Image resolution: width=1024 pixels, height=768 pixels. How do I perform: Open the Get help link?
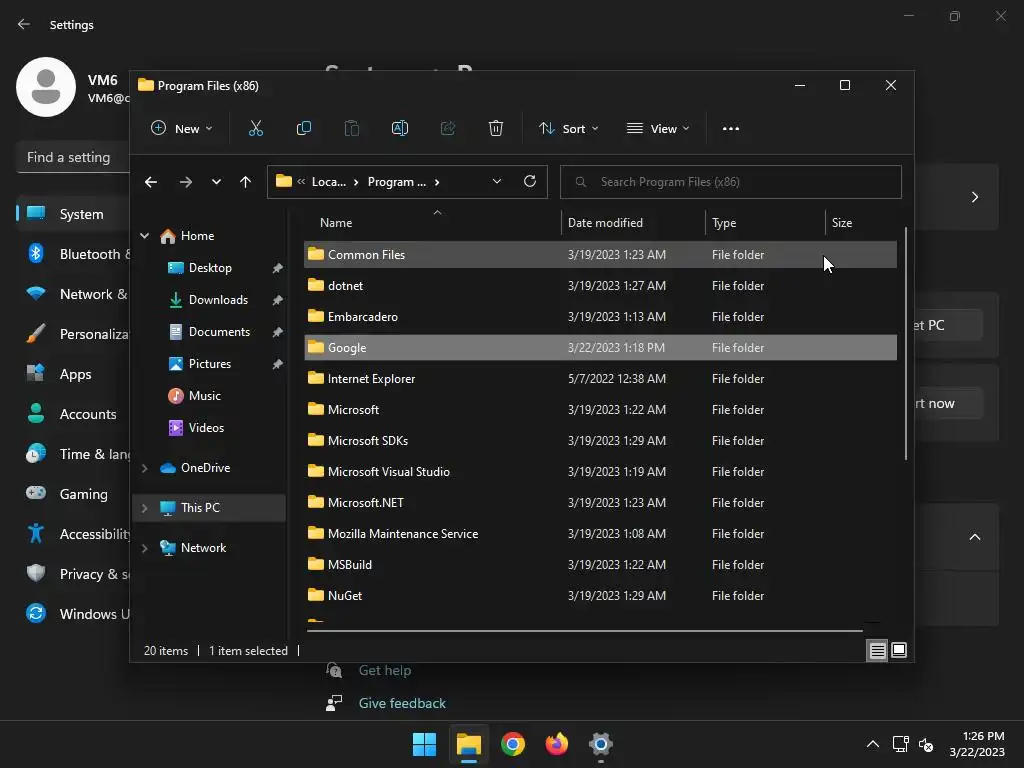click(x=385, y=671)
